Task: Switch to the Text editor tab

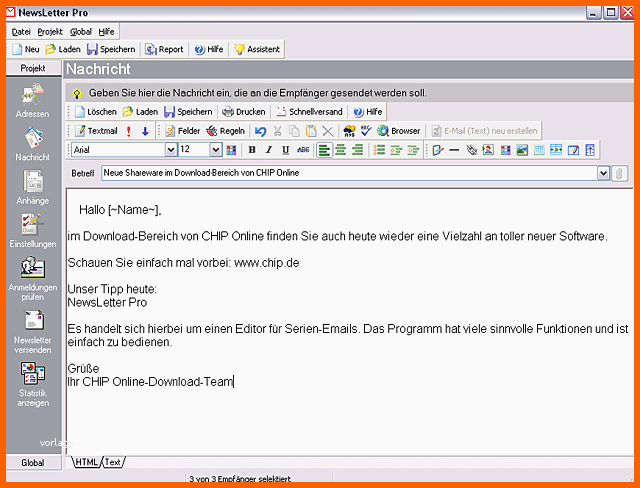Action: [112, 462]
